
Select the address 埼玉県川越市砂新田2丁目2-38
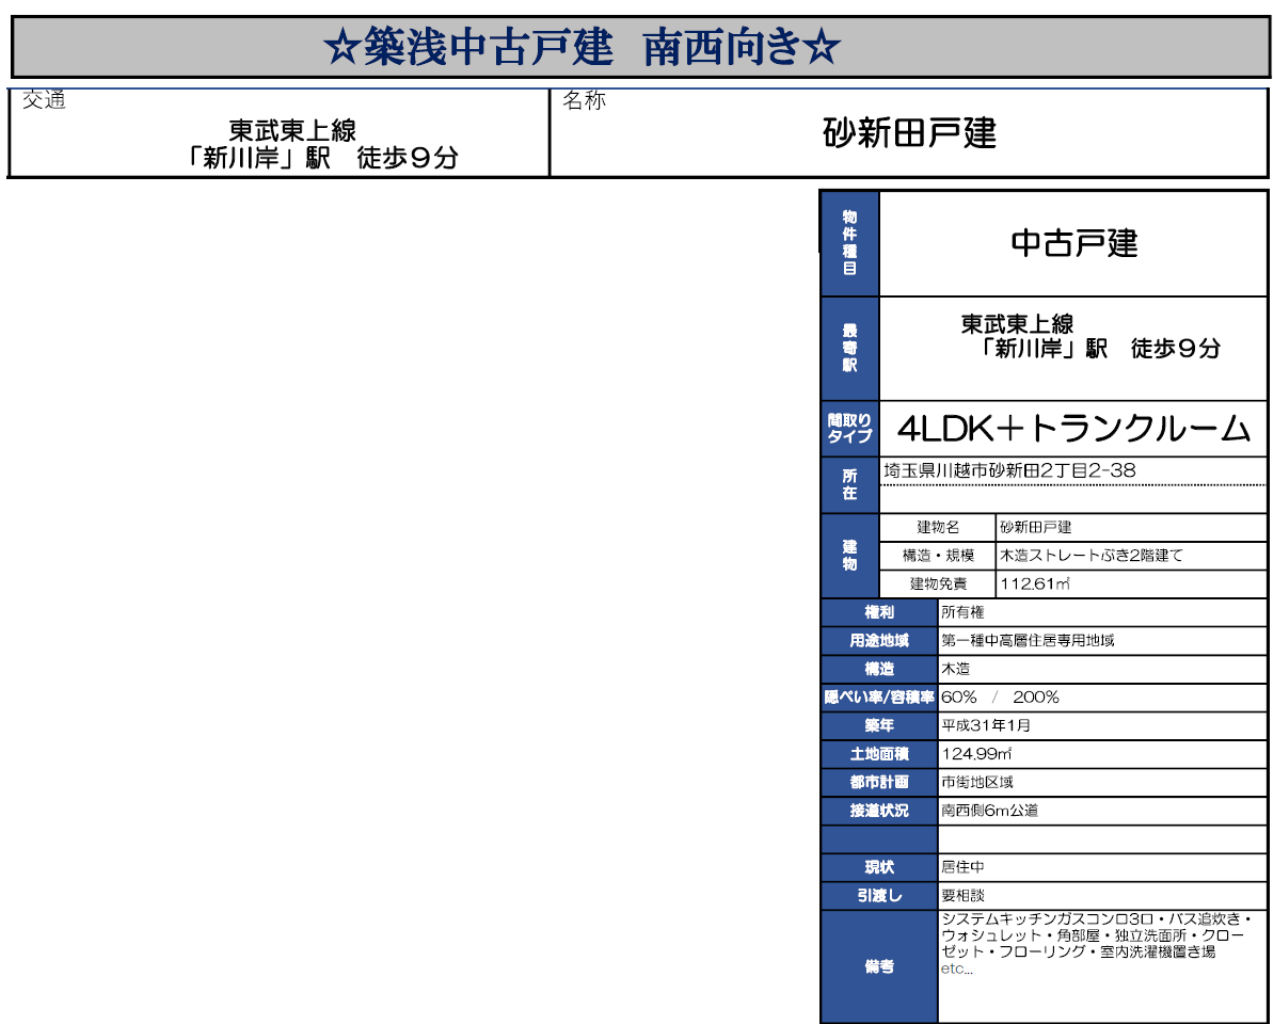click(x=1009, y=470)
